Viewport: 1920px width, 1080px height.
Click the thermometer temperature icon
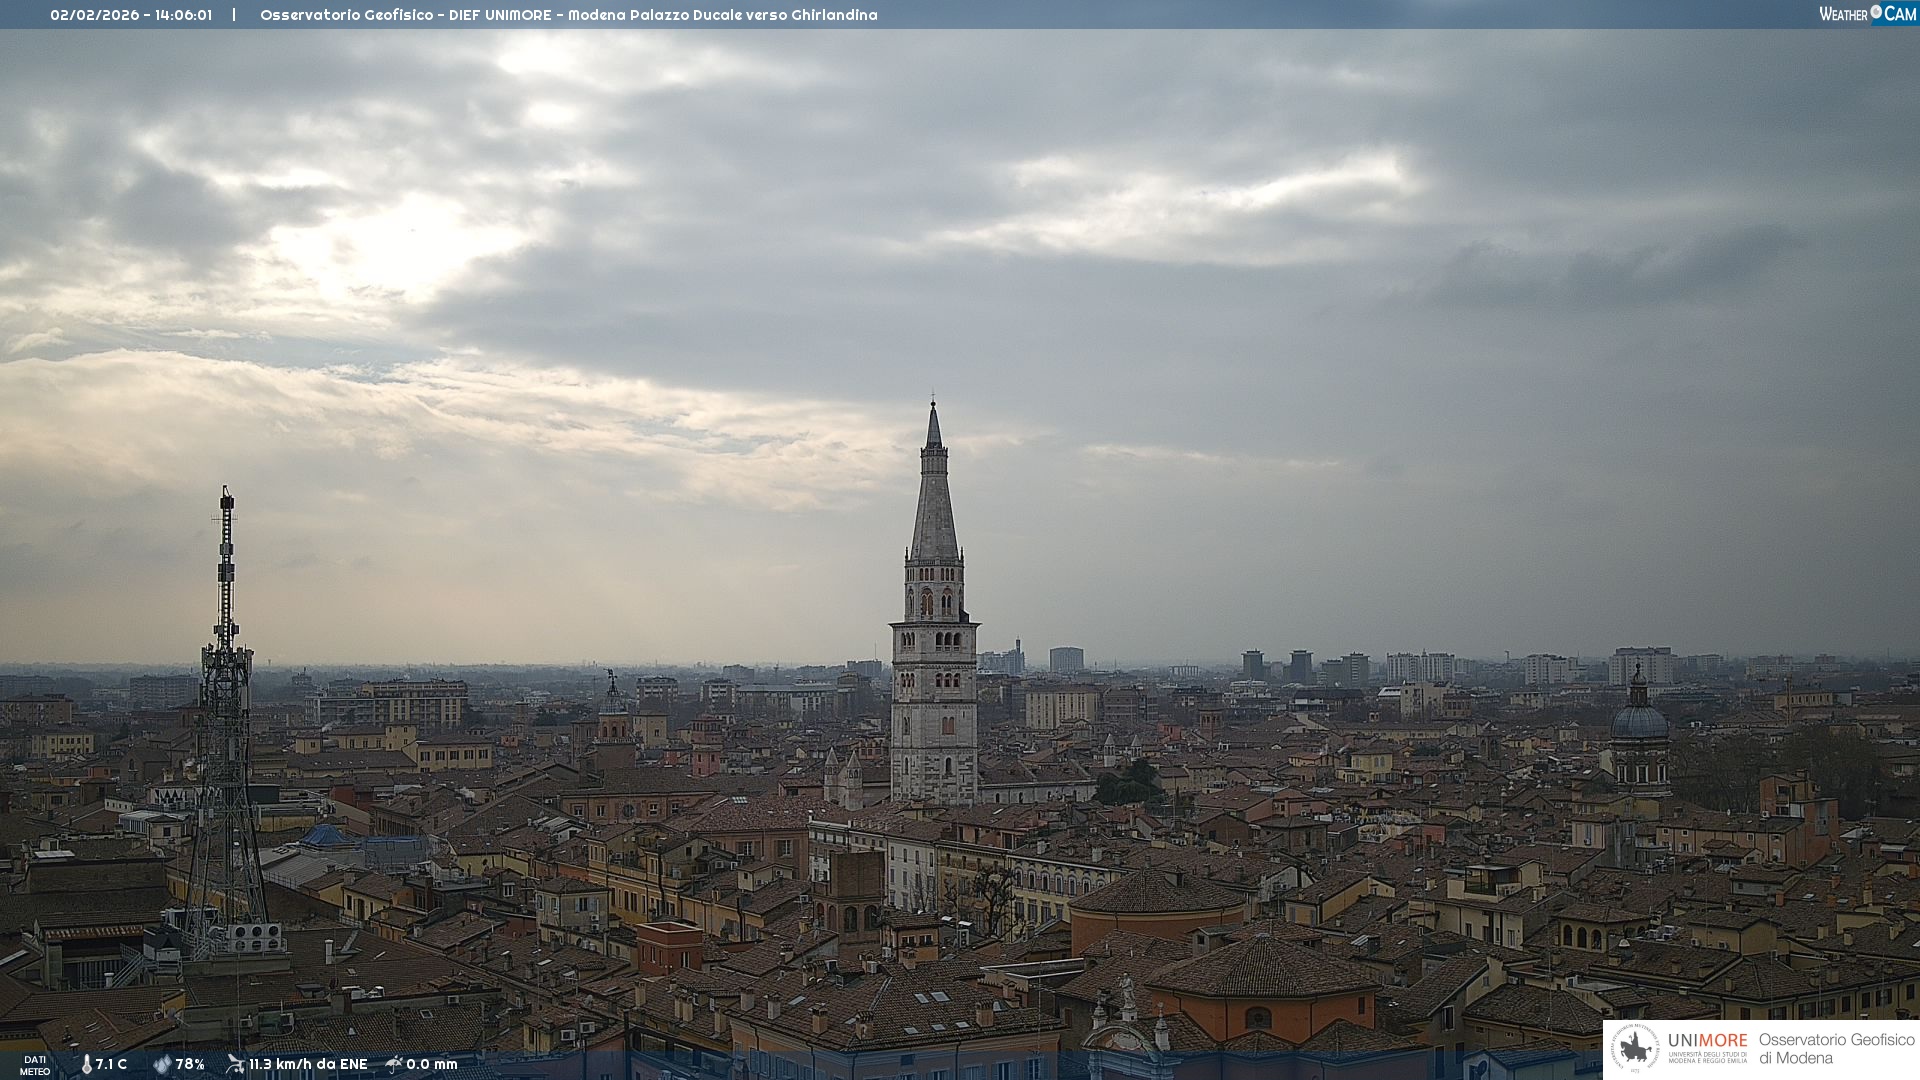[x=86, y=1064]
